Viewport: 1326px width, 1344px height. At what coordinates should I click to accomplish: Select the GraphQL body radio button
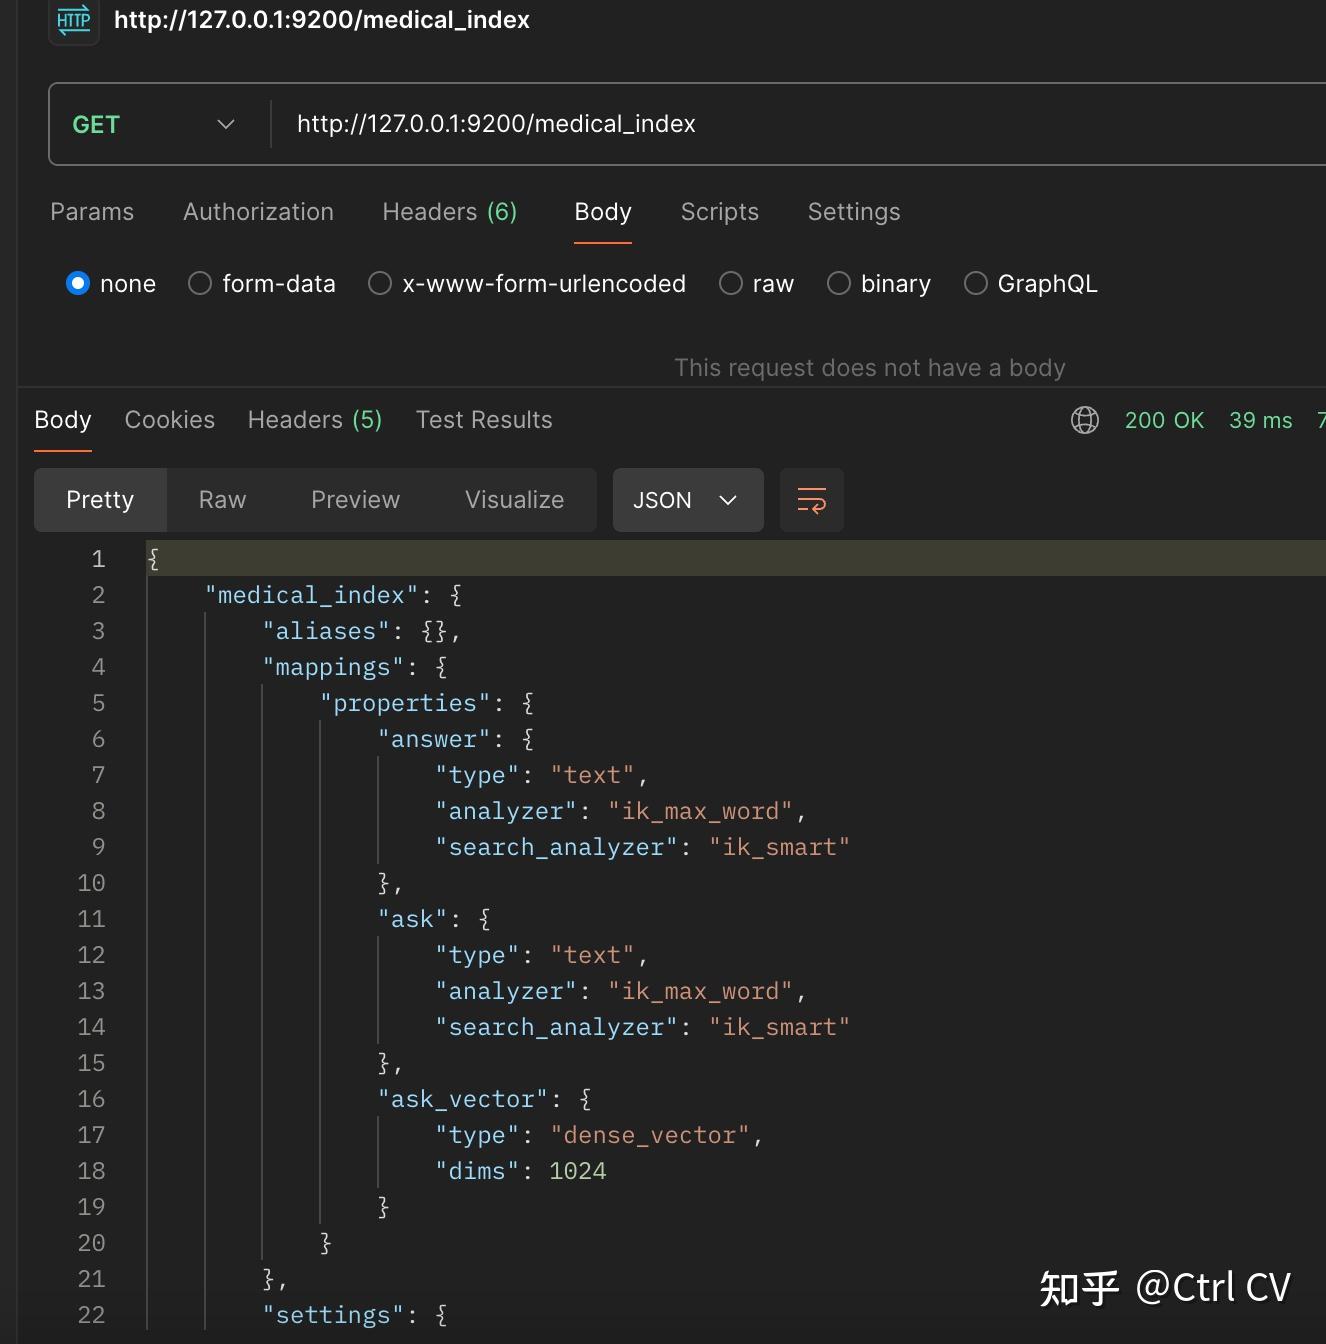point(976,284)
